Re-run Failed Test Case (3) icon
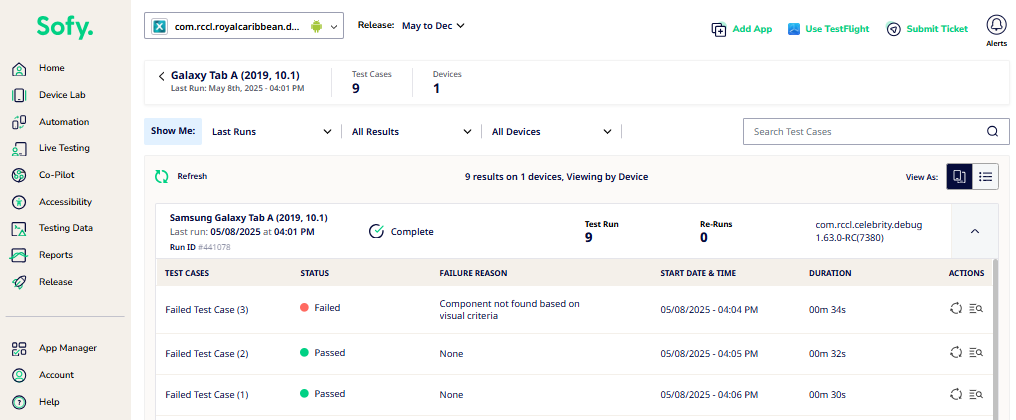The width and height of the screenshot is (1016, 420). coord(955,309)
